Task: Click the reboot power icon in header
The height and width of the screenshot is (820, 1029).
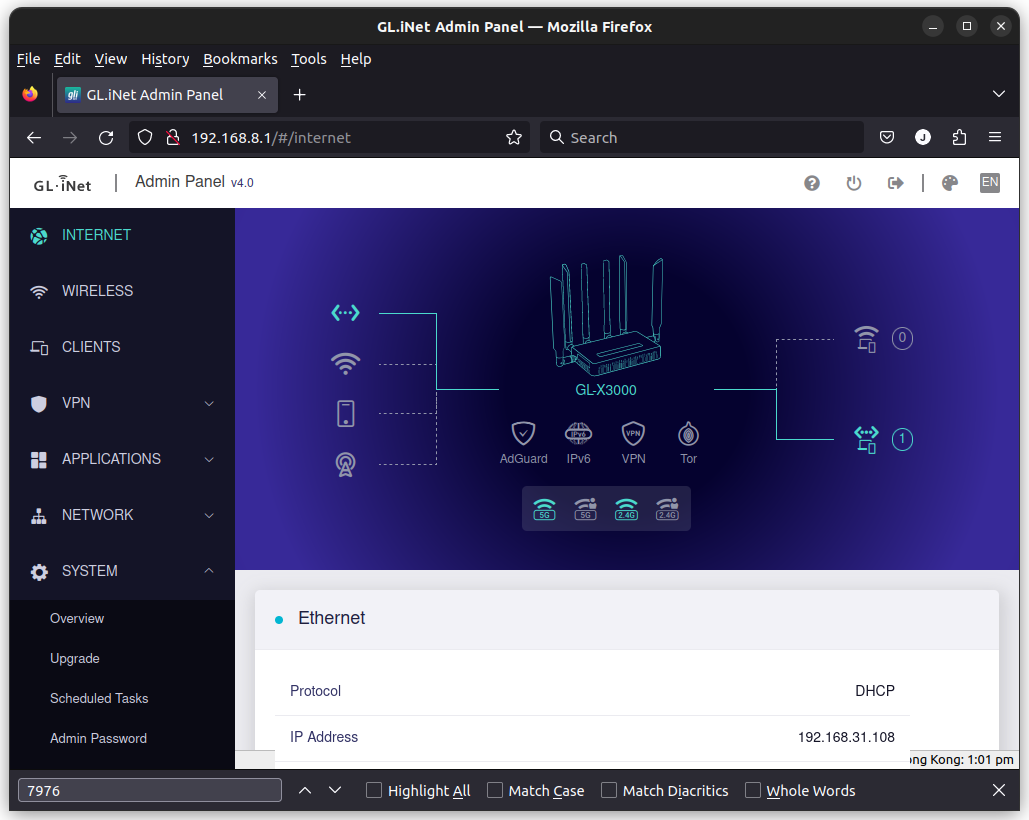Action: pos(854,183)
